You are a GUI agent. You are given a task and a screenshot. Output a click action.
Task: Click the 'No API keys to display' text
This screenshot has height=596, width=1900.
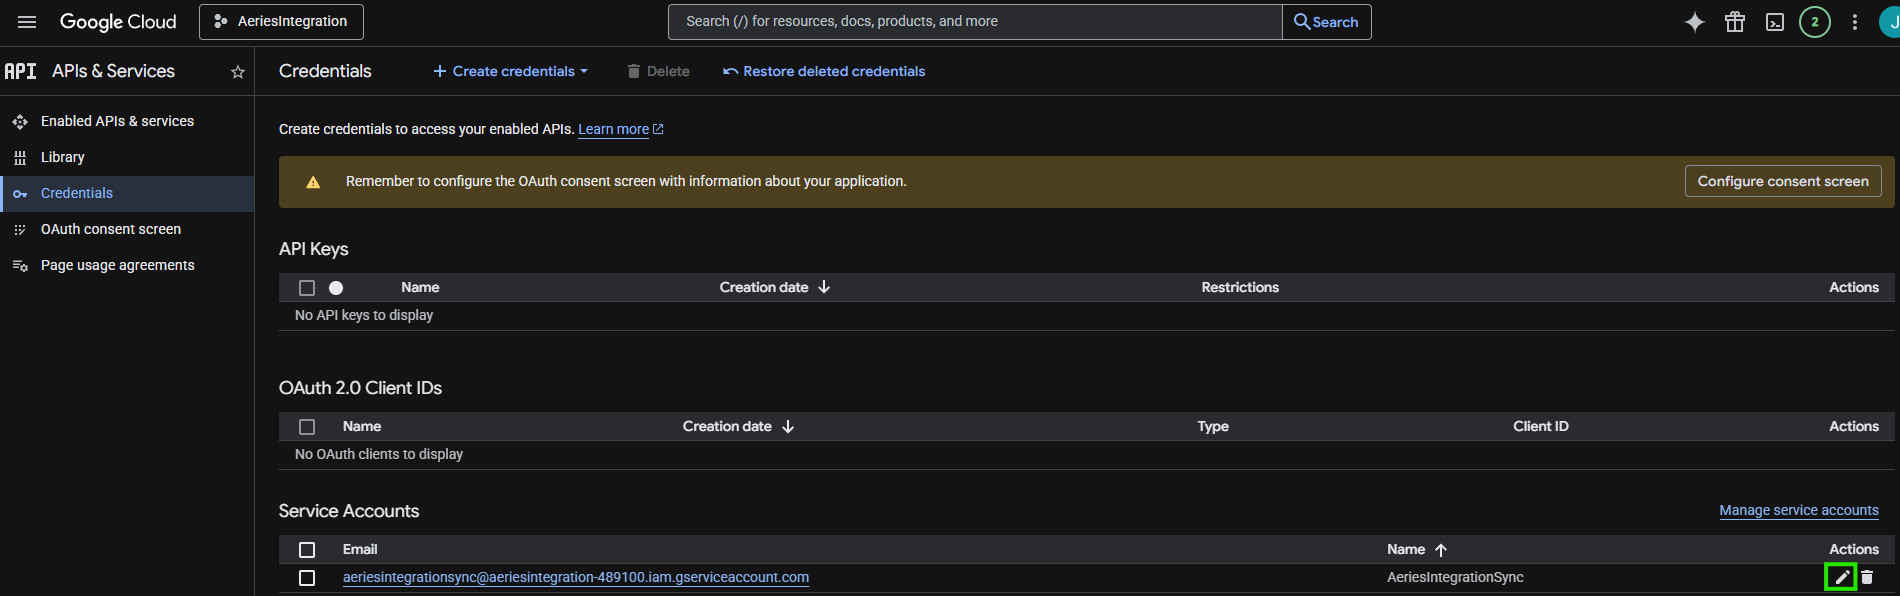(364, 315)
